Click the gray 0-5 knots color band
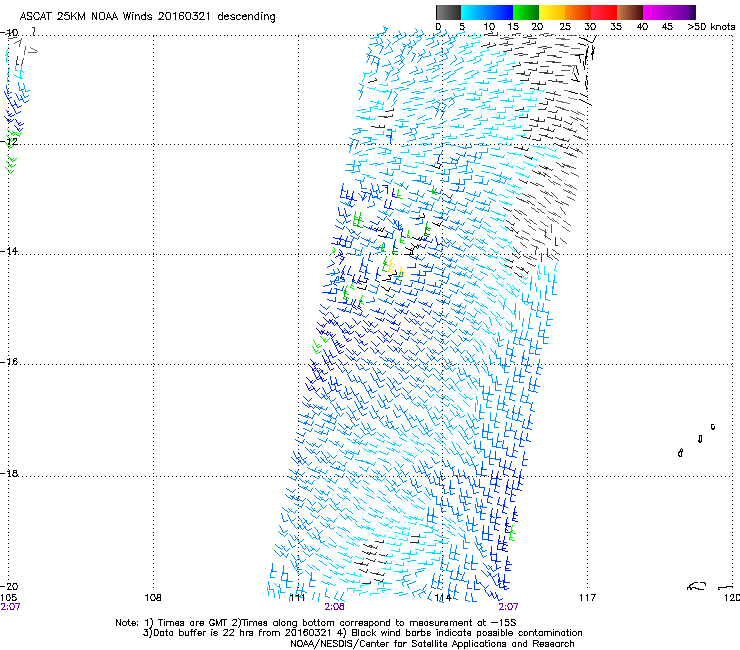Viewport: 740px width, 650px height. click(448, 12)
